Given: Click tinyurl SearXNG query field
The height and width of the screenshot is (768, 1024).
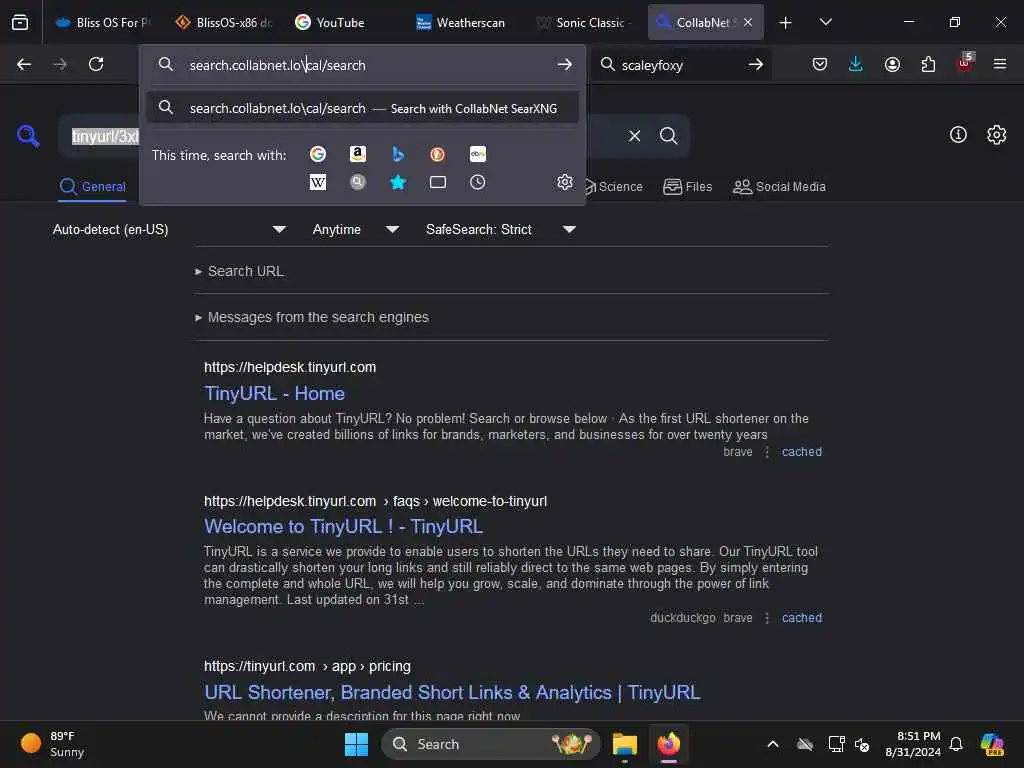Looking at the screenshot, I should (x=104, y=136).
